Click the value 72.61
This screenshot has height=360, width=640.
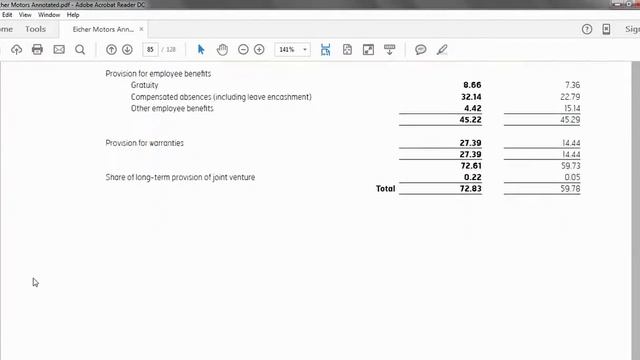click(x=471, y=166)
